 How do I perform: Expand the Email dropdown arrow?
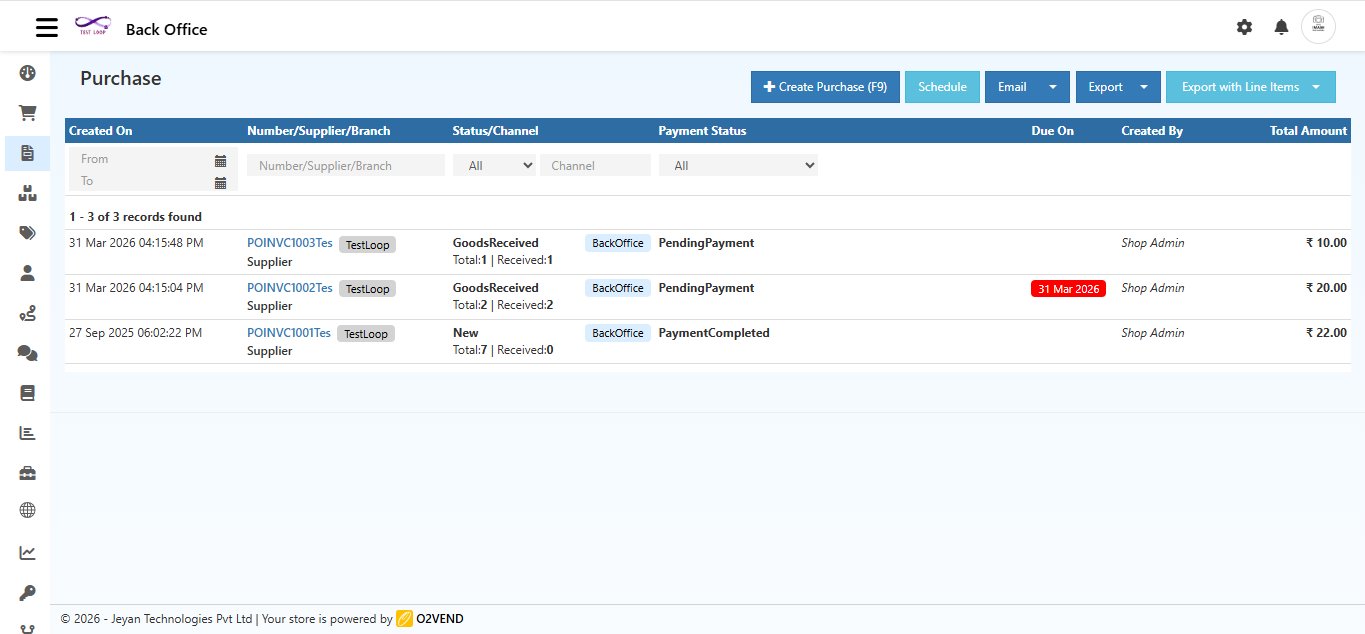point(1051,87)
